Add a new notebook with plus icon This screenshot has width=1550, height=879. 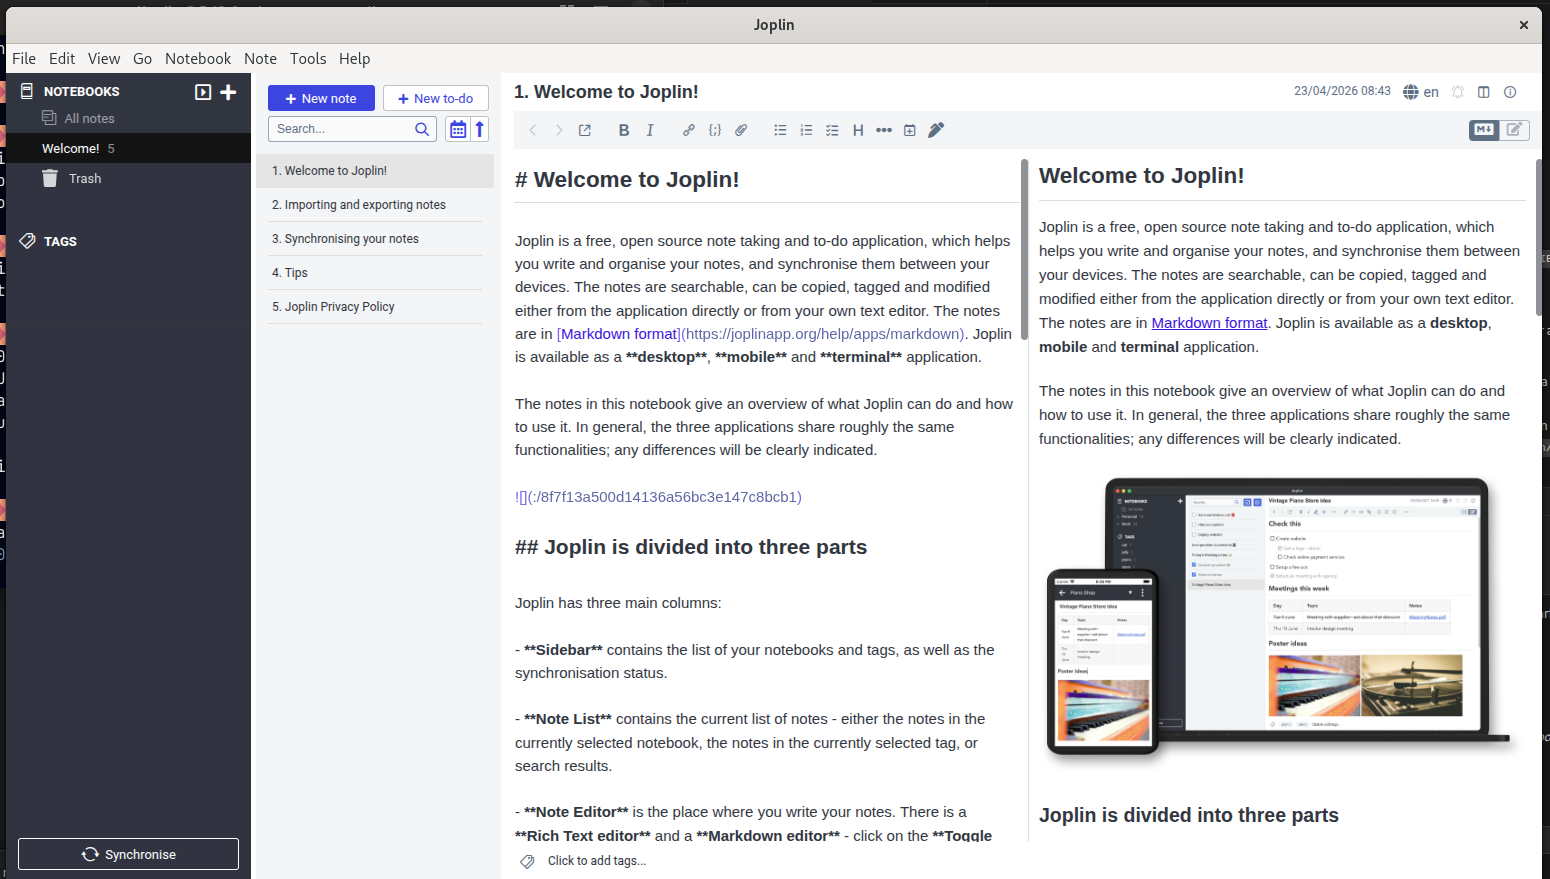pyautogui.click(x=228, y=92)
